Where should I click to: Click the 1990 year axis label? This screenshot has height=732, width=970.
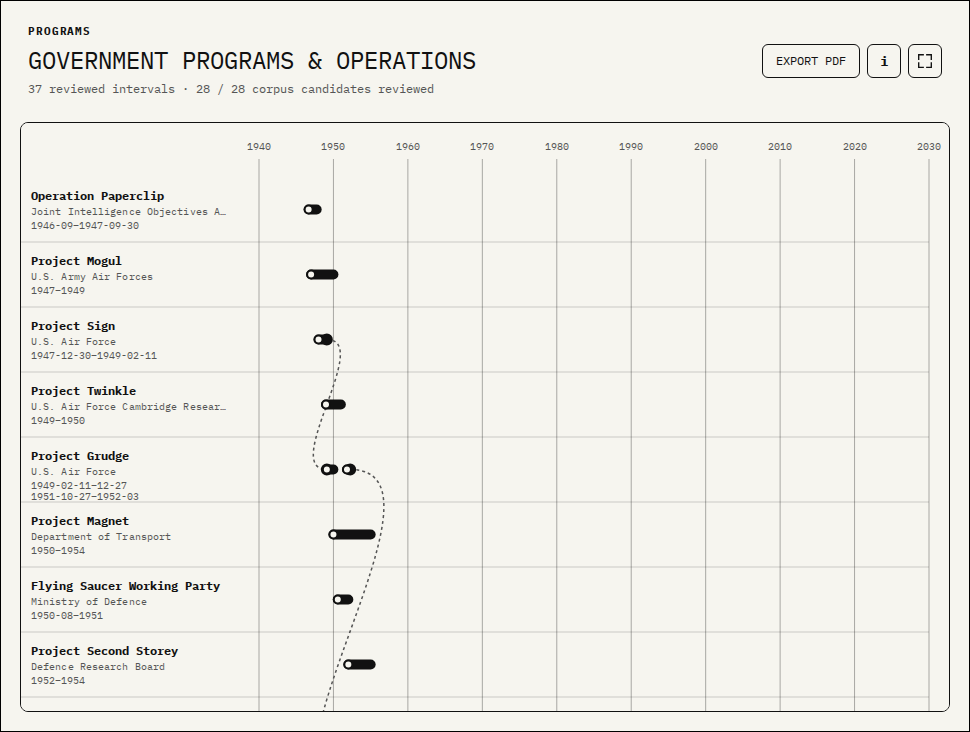pyautogui.click(x=631, y=147)
